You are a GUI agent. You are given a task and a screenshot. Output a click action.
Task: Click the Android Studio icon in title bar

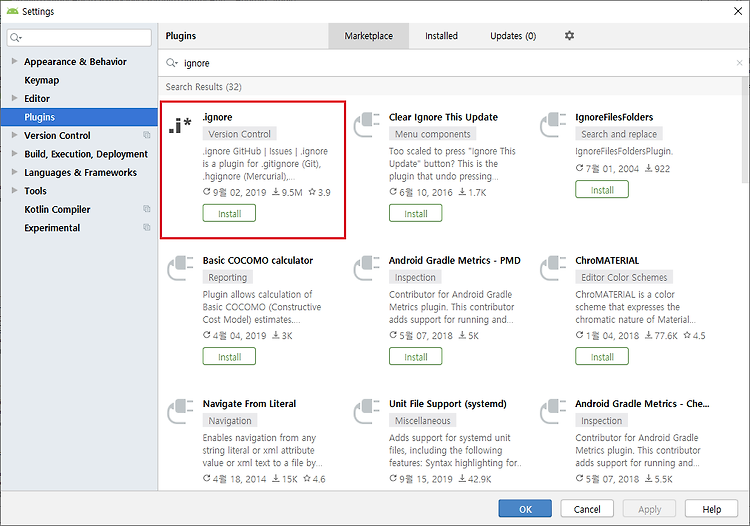pyautogui.click(x=12, y=11)
